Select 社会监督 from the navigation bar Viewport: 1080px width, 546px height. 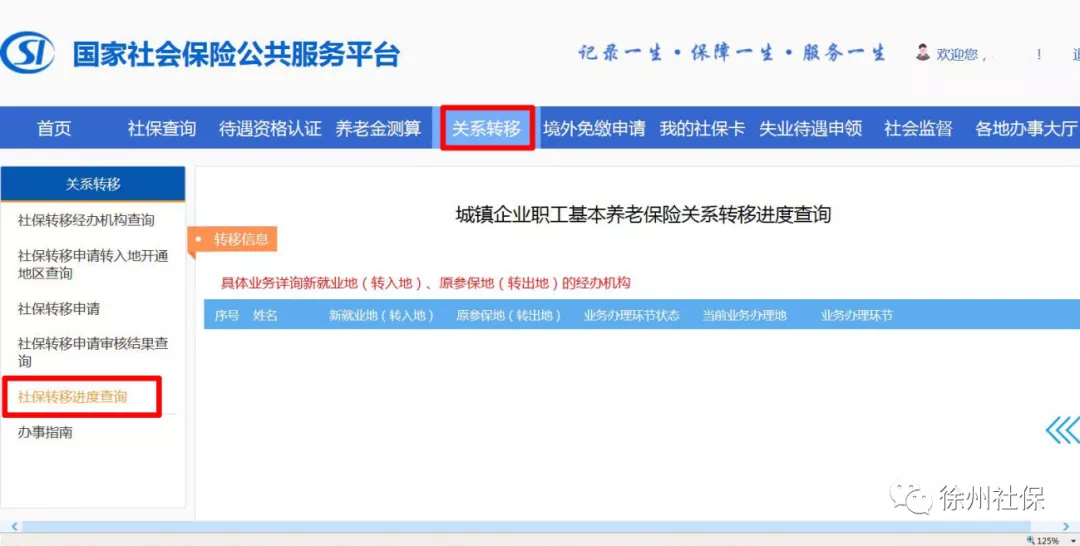click(918, 128)
